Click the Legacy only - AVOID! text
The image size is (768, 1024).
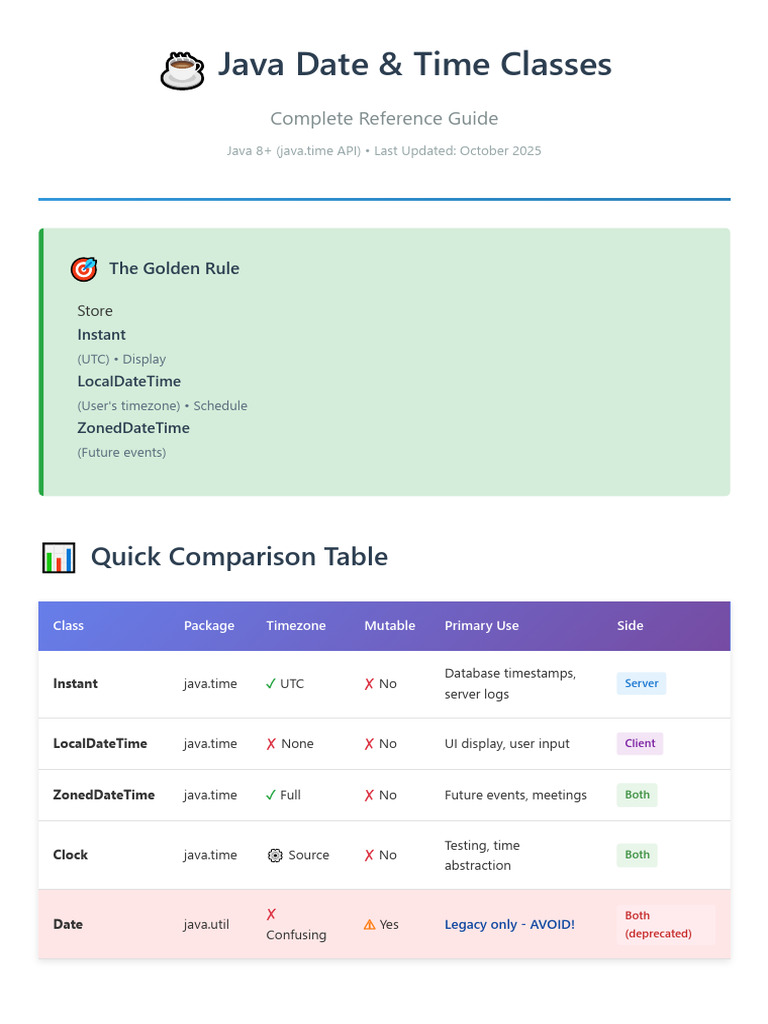pyautogui.click(x=510, y=925)
